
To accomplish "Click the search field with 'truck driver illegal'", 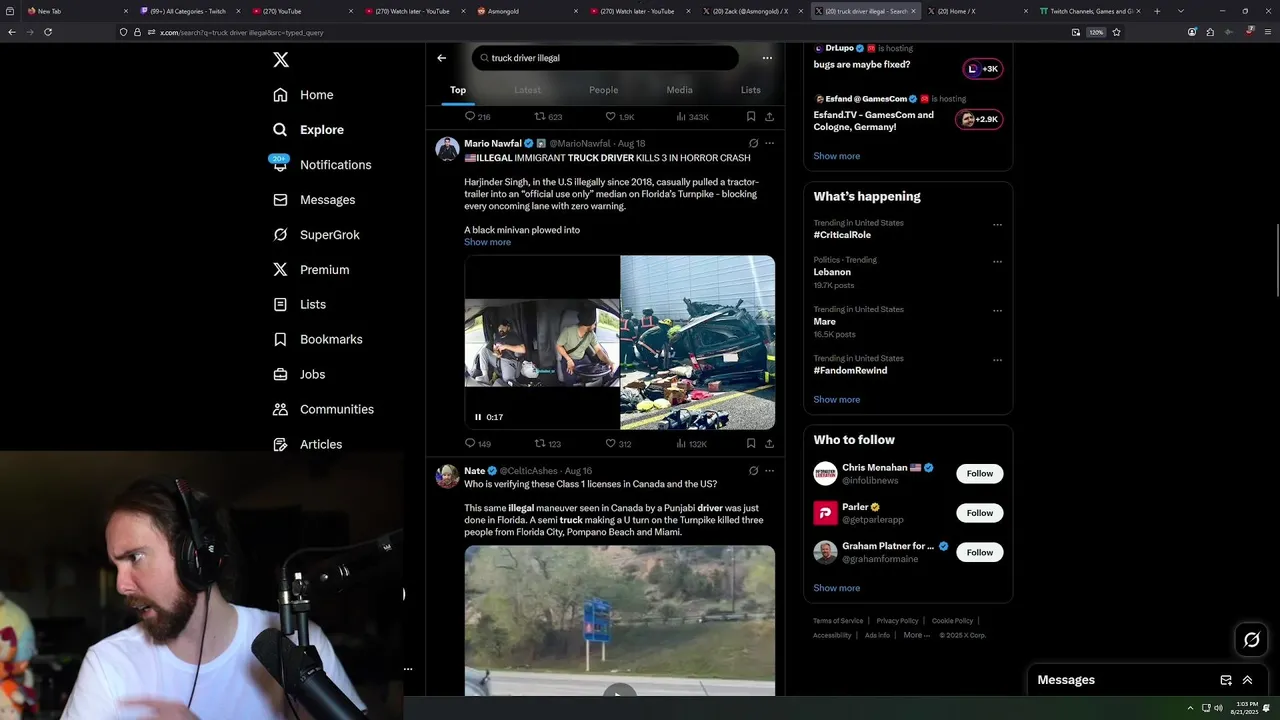I will (605, 58).
